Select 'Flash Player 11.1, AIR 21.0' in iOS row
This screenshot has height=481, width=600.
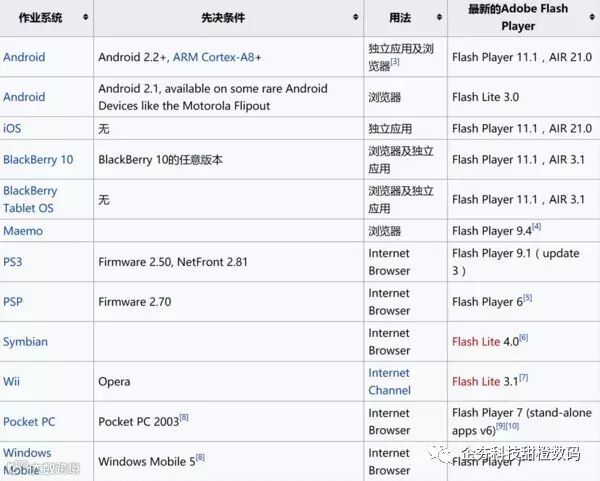524,128
